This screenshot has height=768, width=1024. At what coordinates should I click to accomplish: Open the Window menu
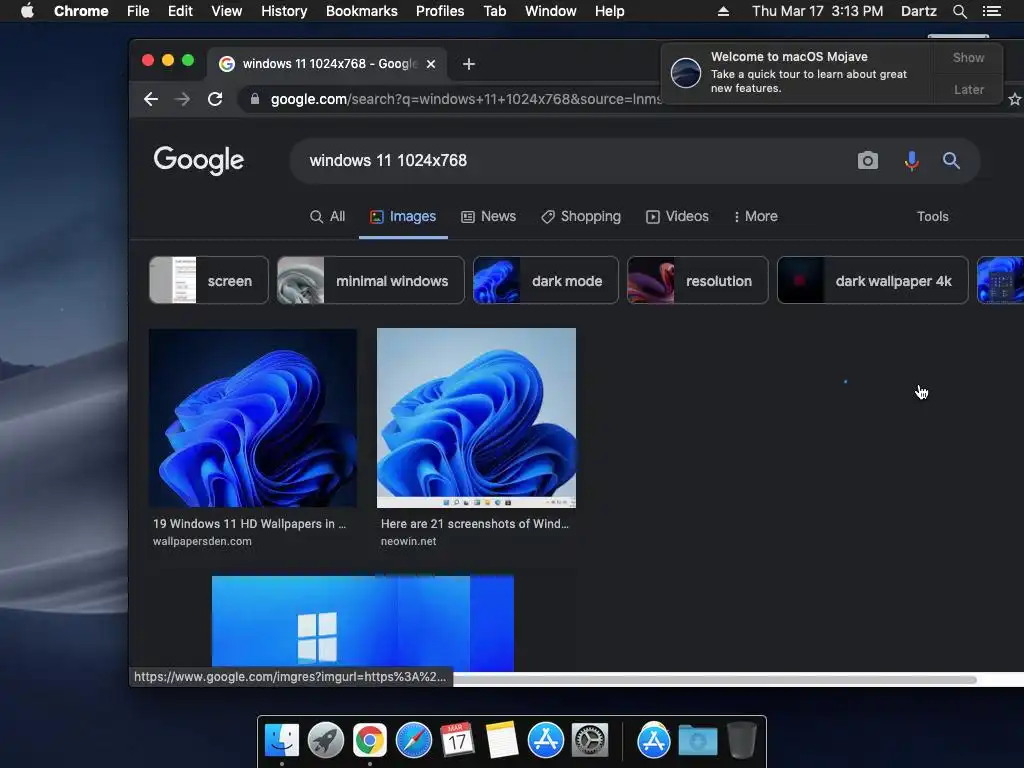click(x=551, y=11)
